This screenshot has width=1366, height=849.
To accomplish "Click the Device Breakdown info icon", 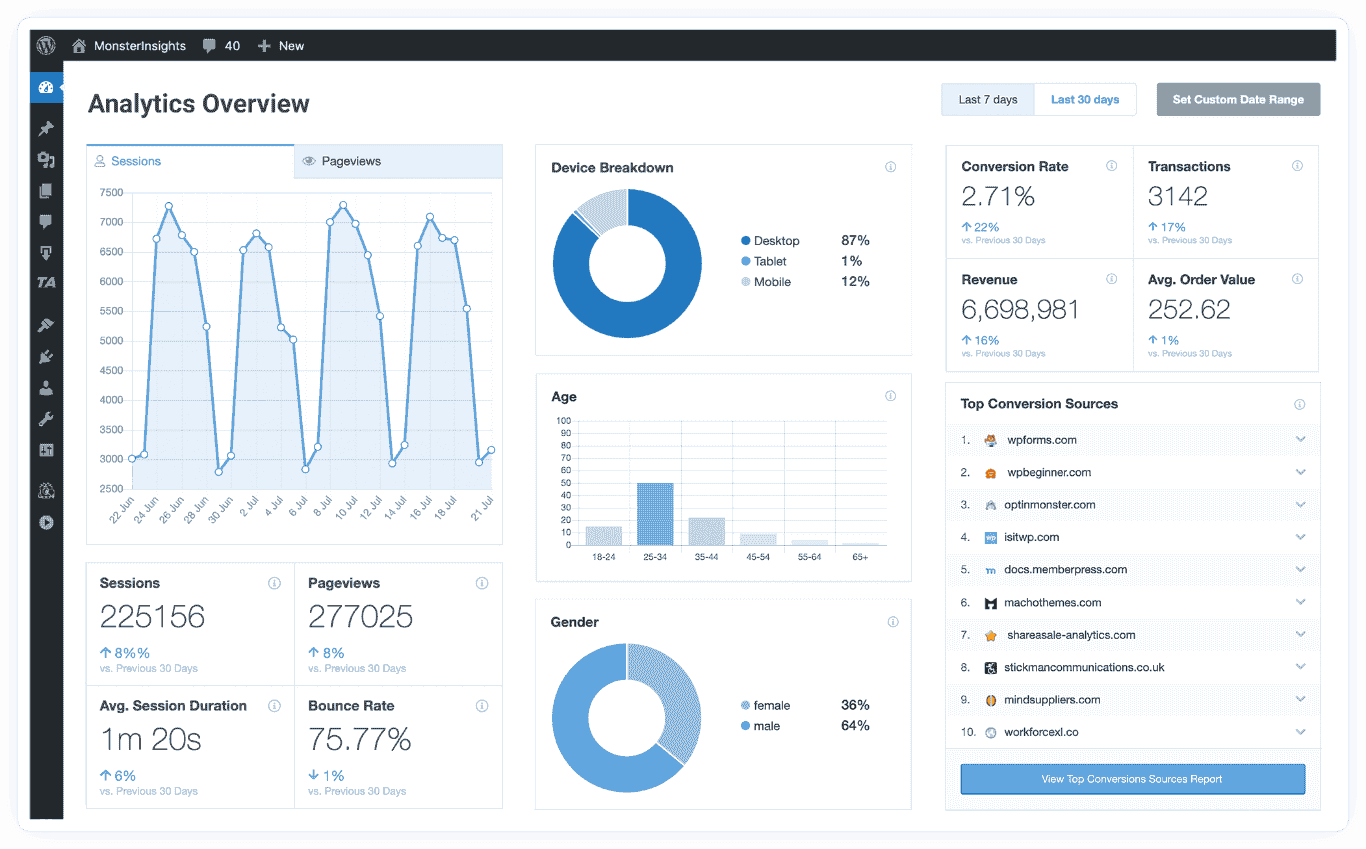I will pos(890,167).
